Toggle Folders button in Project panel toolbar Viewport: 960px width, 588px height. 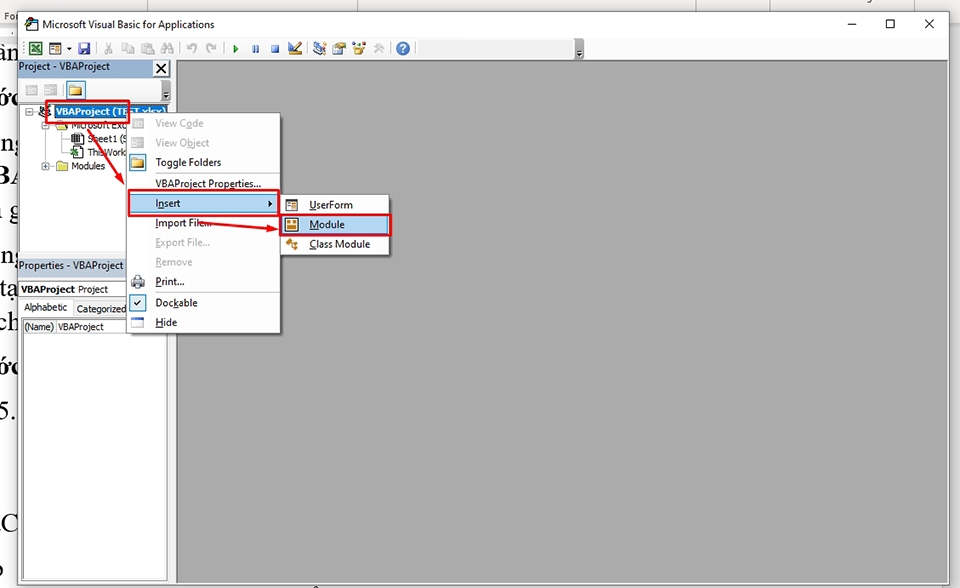[75, 90]
